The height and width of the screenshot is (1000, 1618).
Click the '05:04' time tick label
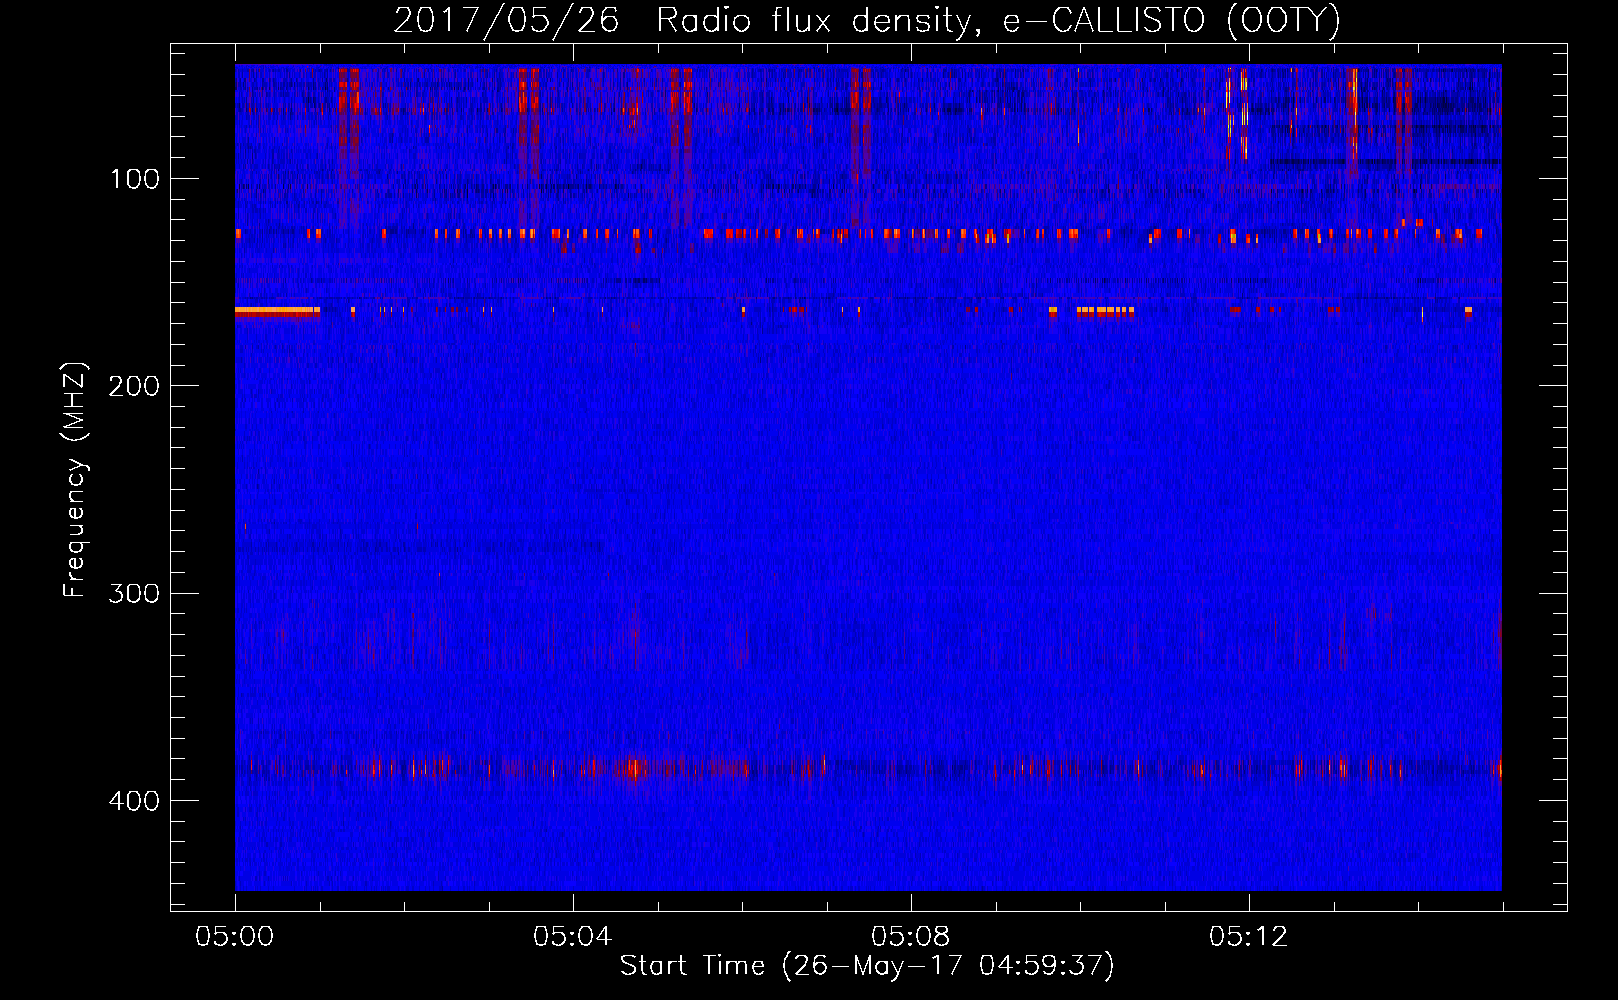pyautogui.click(x=572, y=937)
